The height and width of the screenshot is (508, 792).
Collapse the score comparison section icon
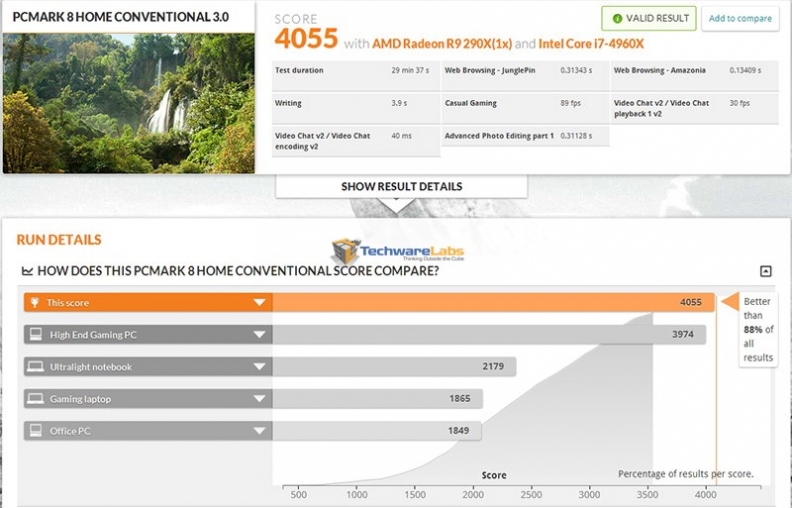tap(766, 271)
